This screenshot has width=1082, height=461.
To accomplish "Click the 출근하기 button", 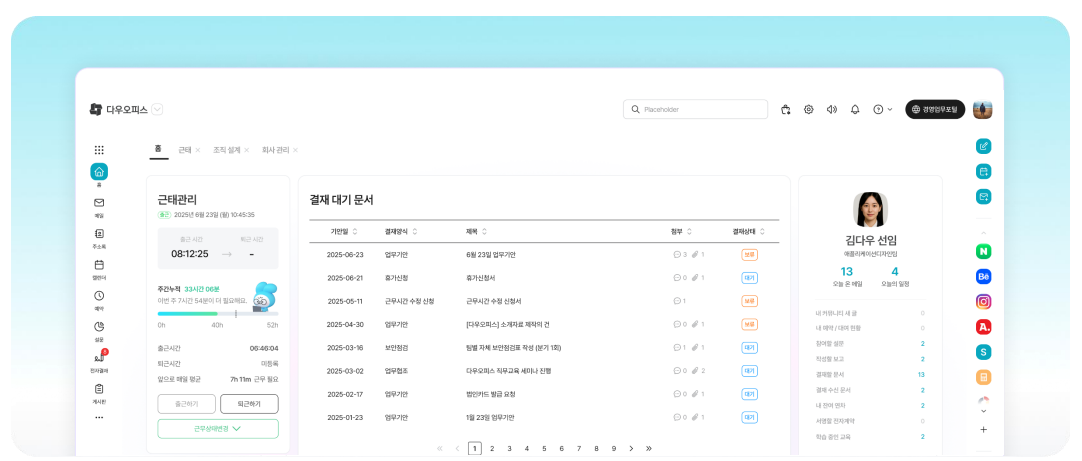I will [x=186, y=404].
